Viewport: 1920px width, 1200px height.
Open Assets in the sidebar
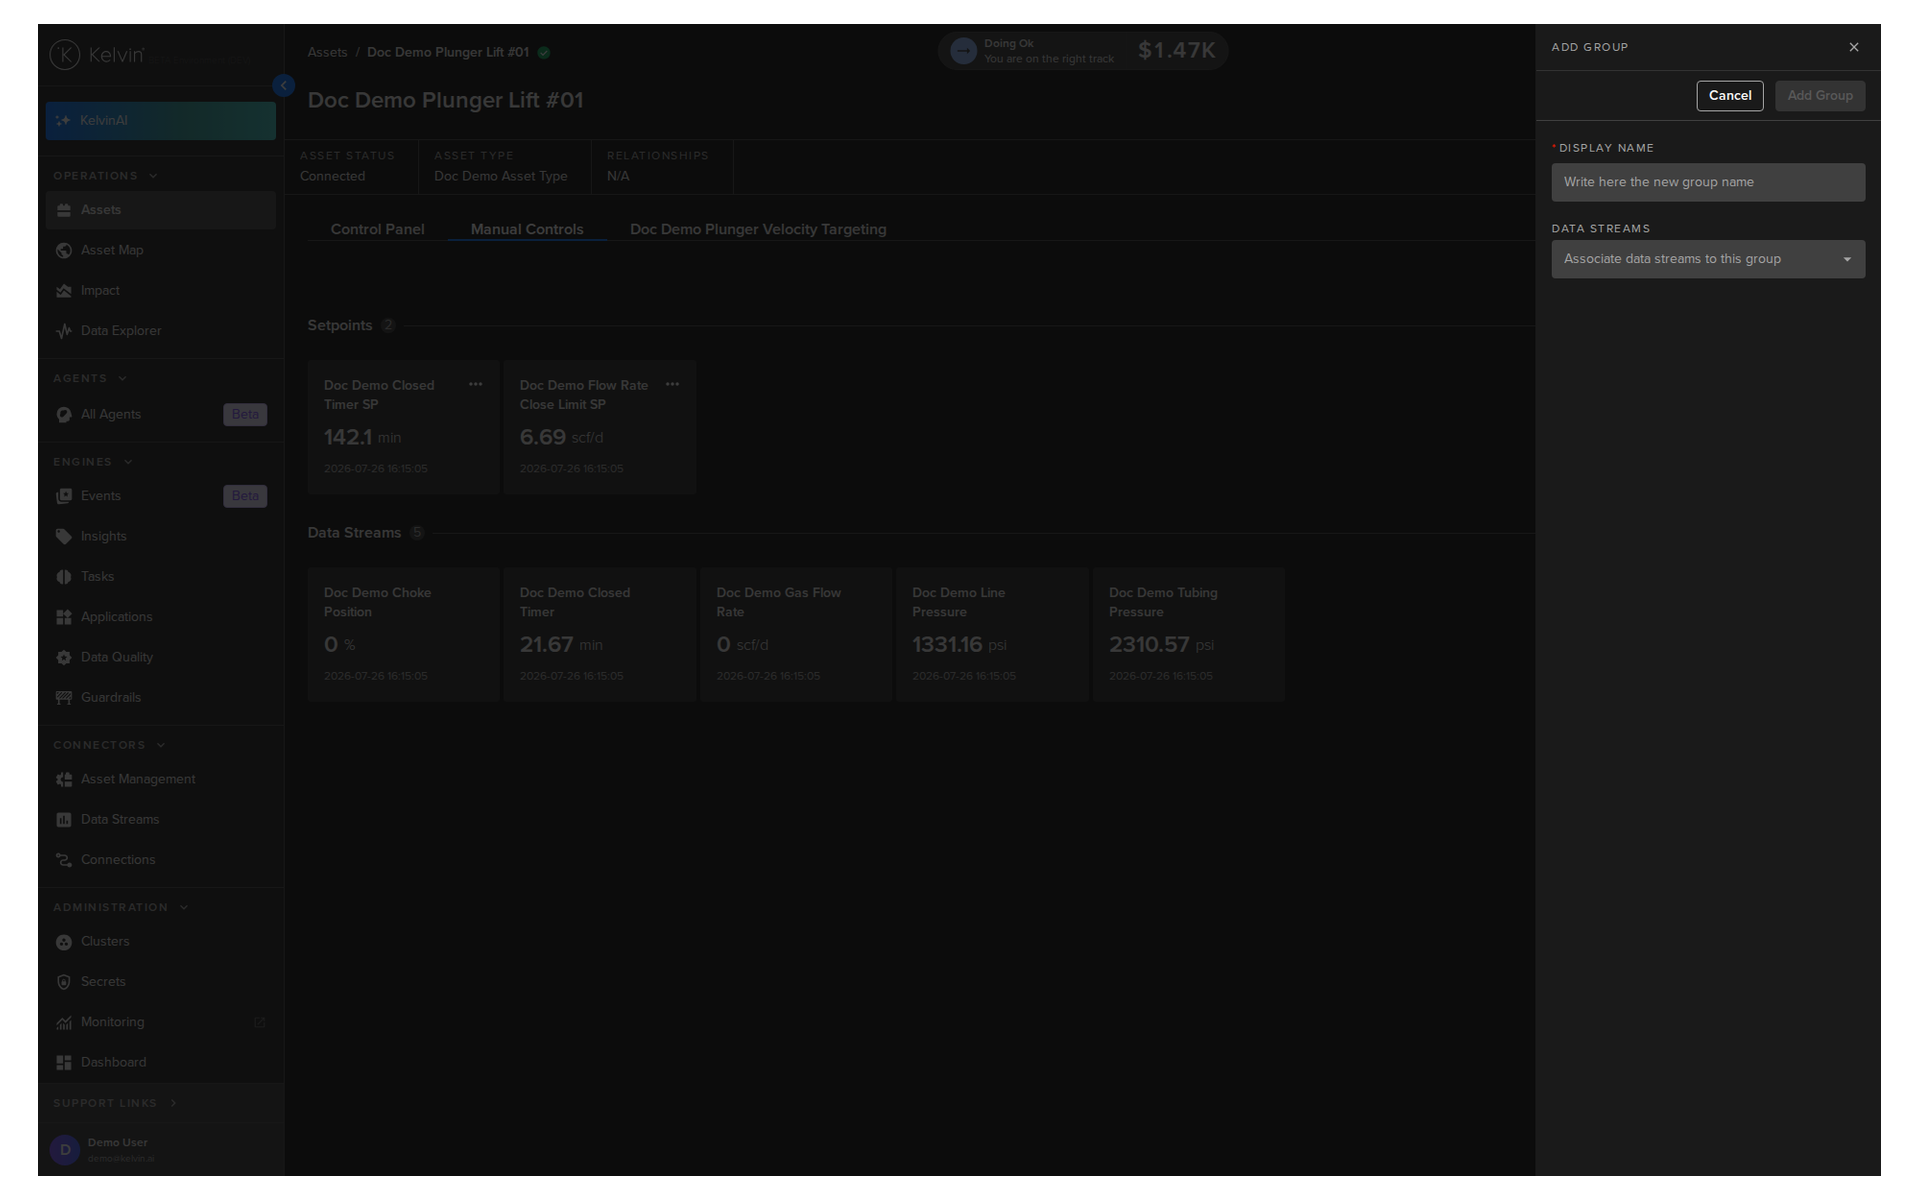[x=160, y=210]
